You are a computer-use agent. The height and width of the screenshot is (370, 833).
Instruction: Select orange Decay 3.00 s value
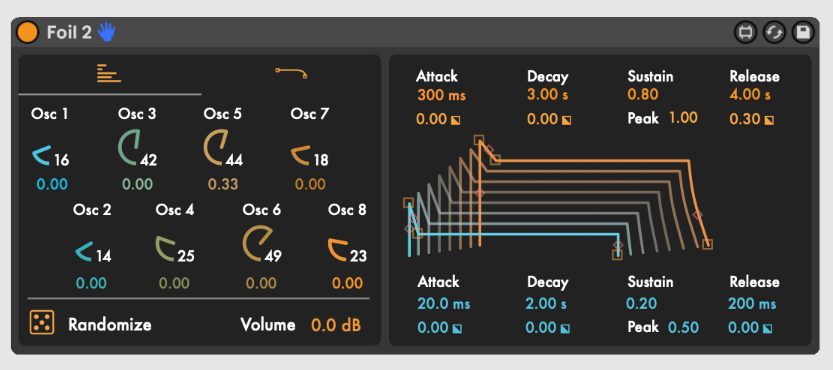tap(547, 95)
